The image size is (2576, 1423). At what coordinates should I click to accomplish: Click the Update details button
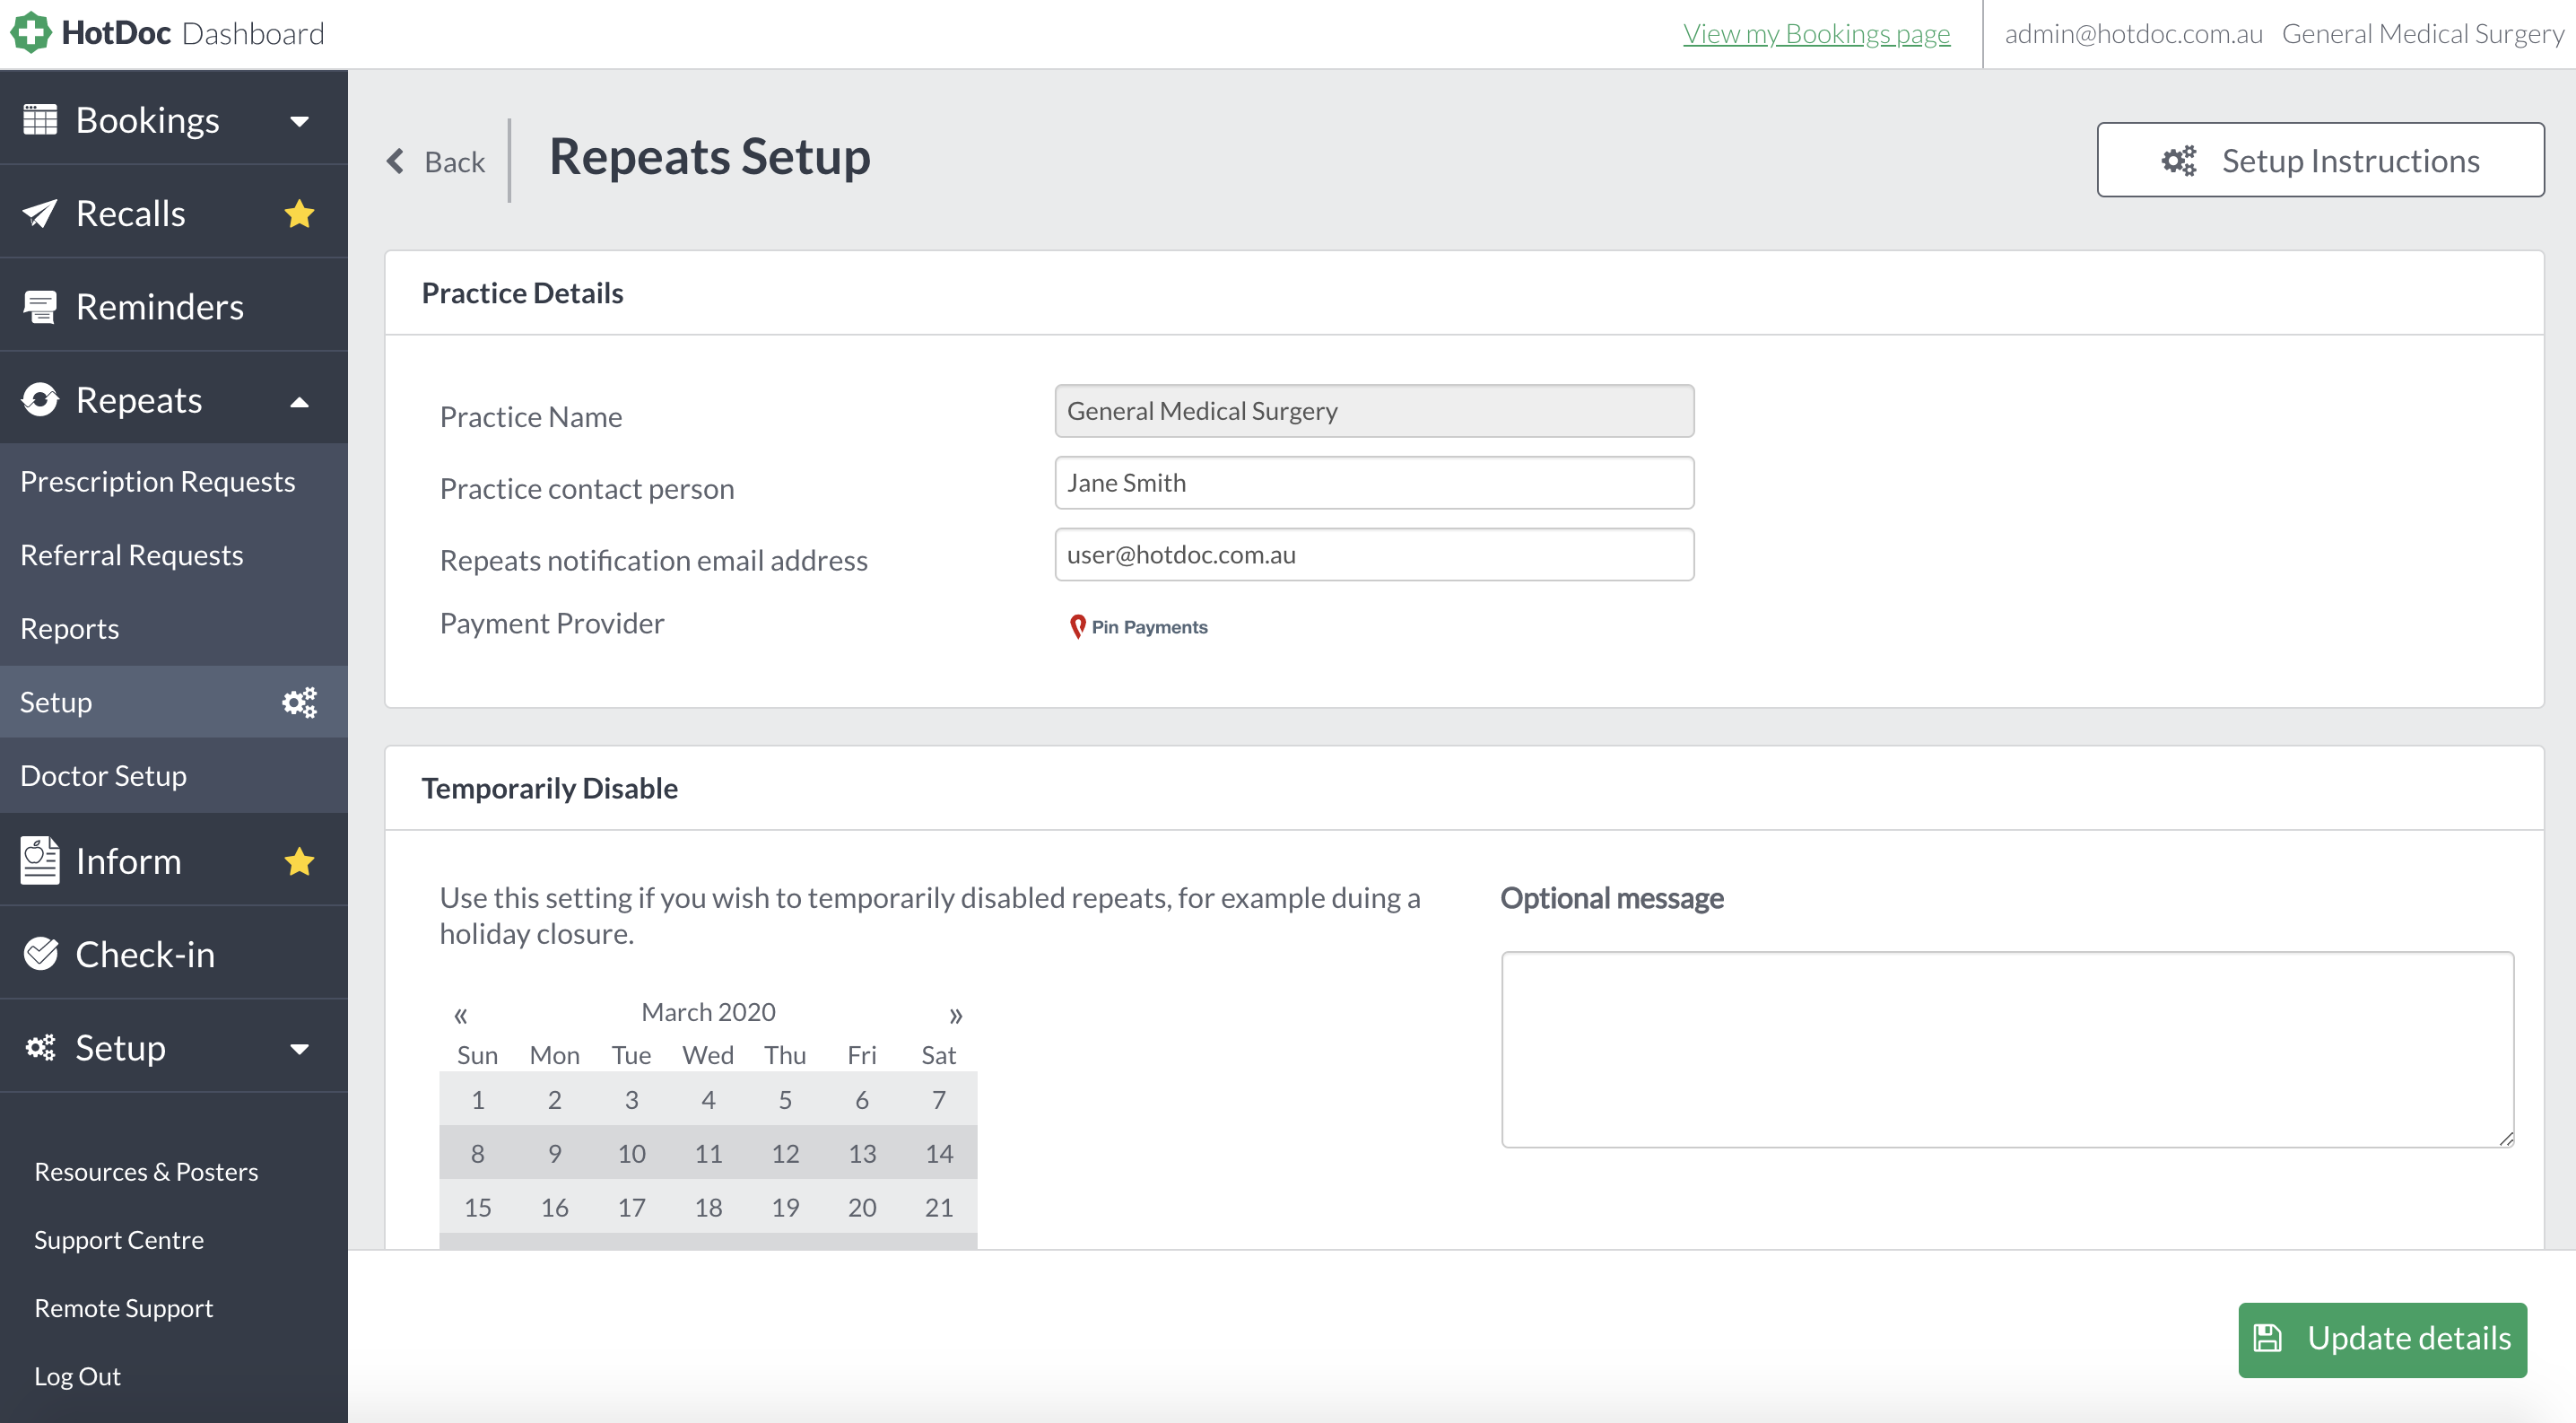[2382, 1339]
